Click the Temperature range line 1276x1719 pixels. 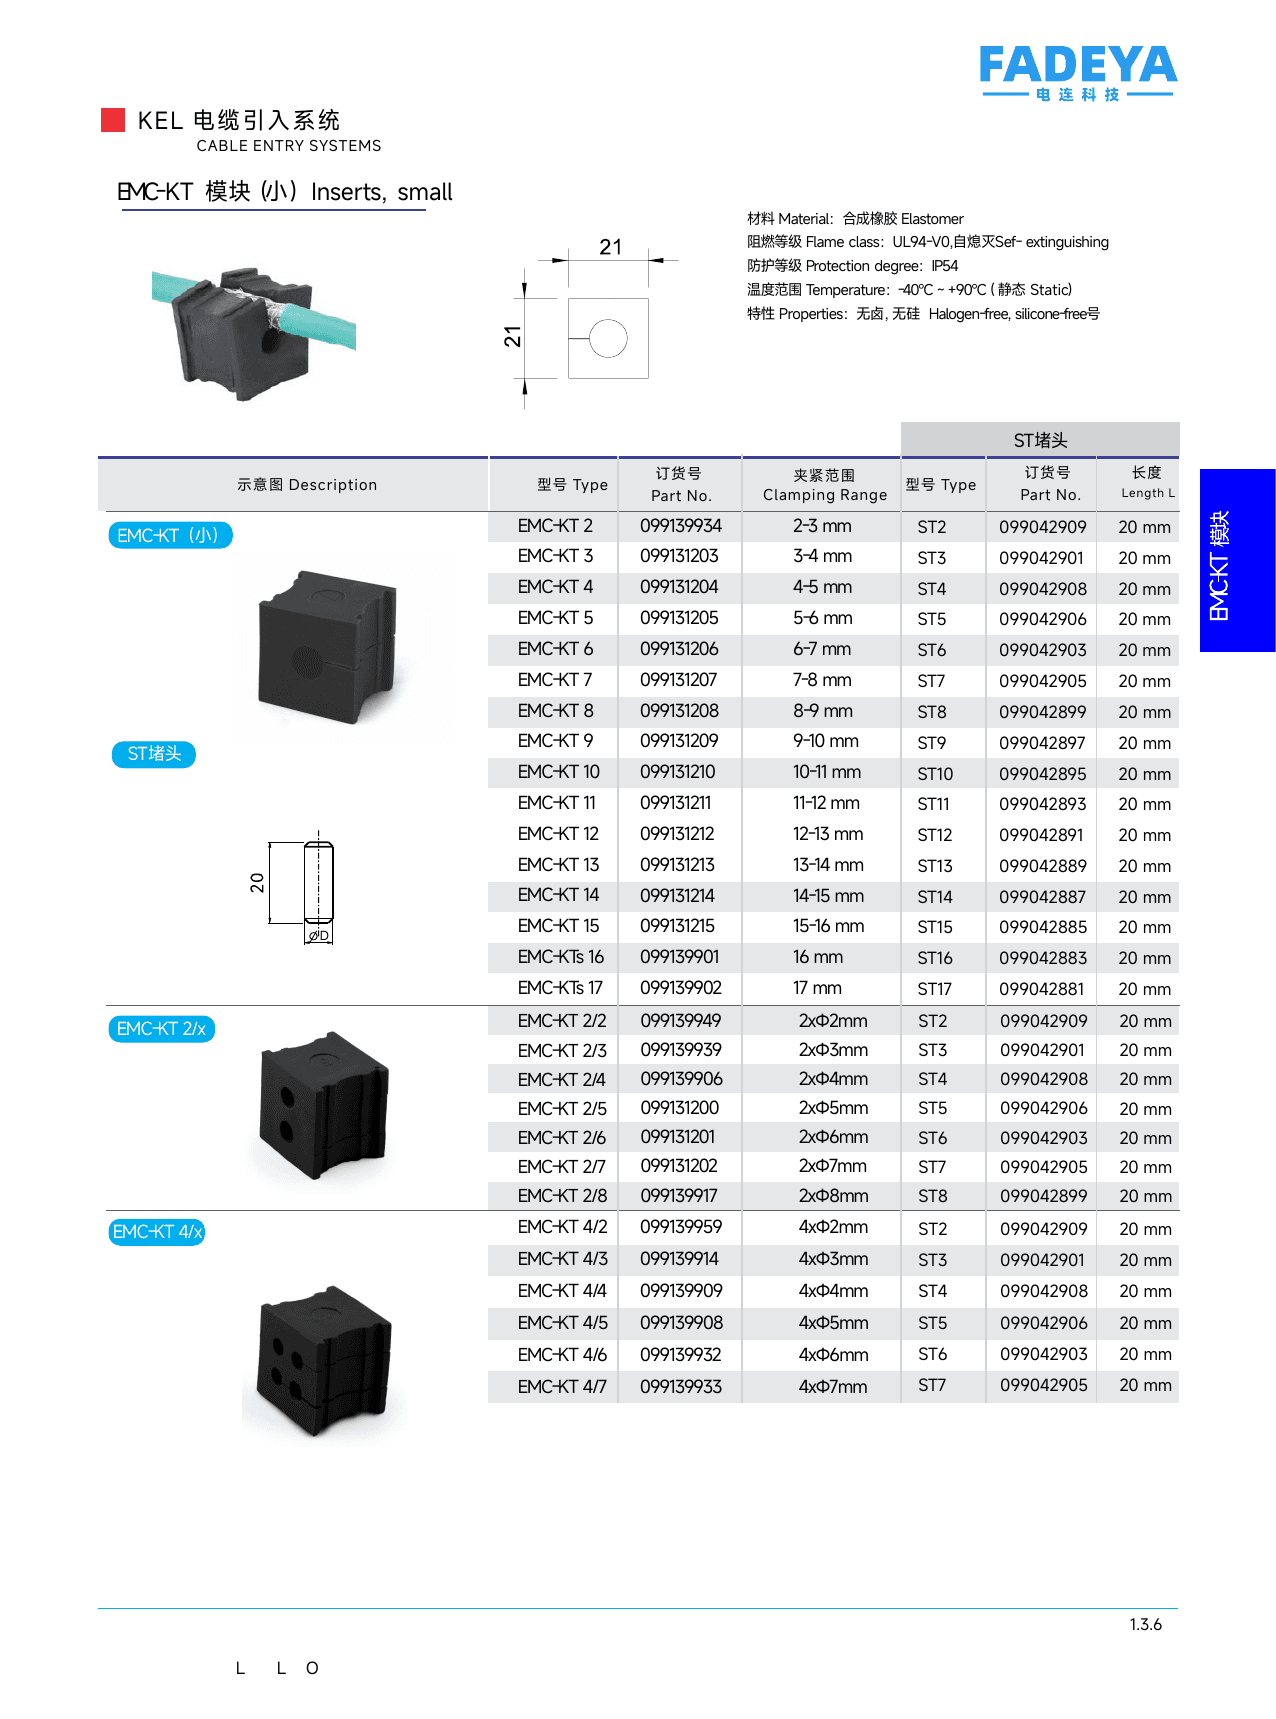[x=909, y=290]
